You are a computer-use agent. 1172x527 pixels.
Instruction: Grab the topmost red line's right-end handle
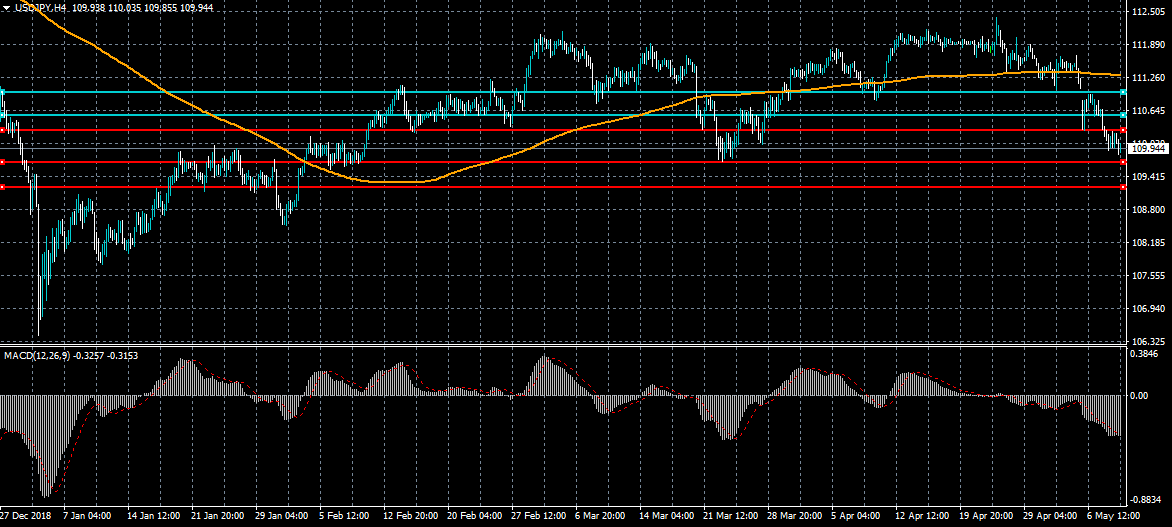[x=1123, y=130]
